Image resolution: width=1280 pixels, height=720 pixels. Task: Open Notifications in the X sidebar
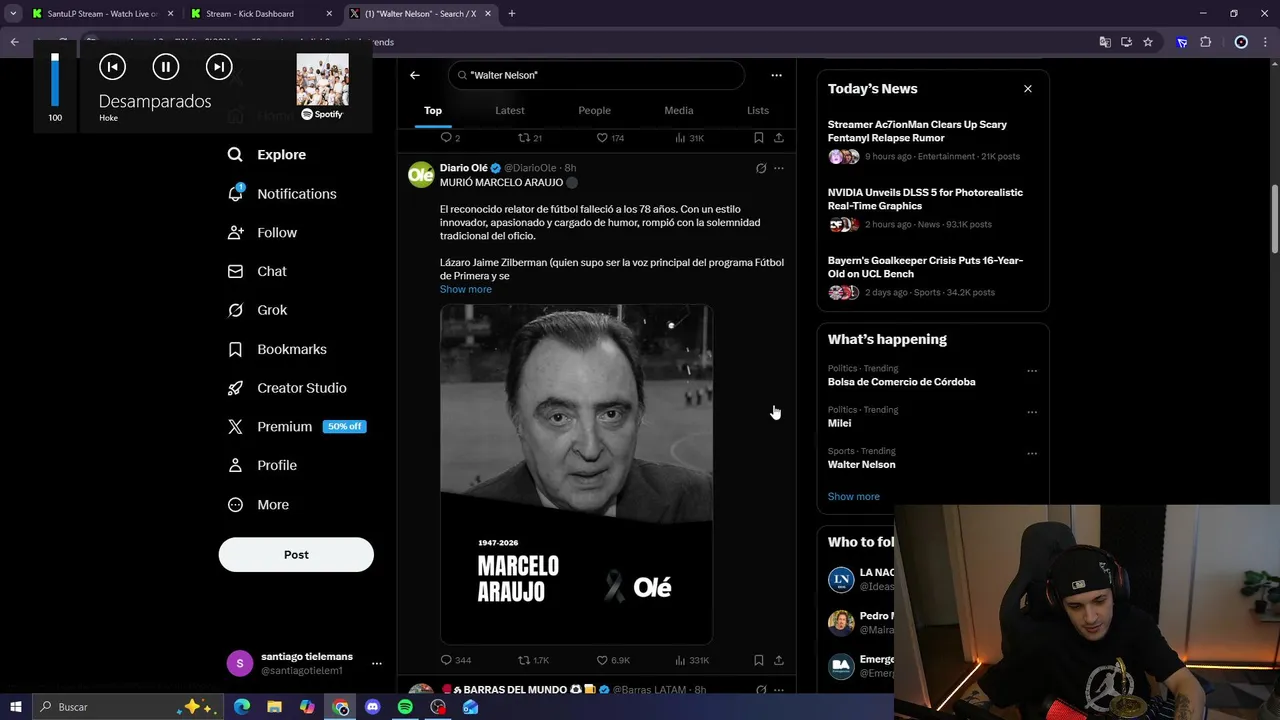pyautogui.click(x=282, y=194)
